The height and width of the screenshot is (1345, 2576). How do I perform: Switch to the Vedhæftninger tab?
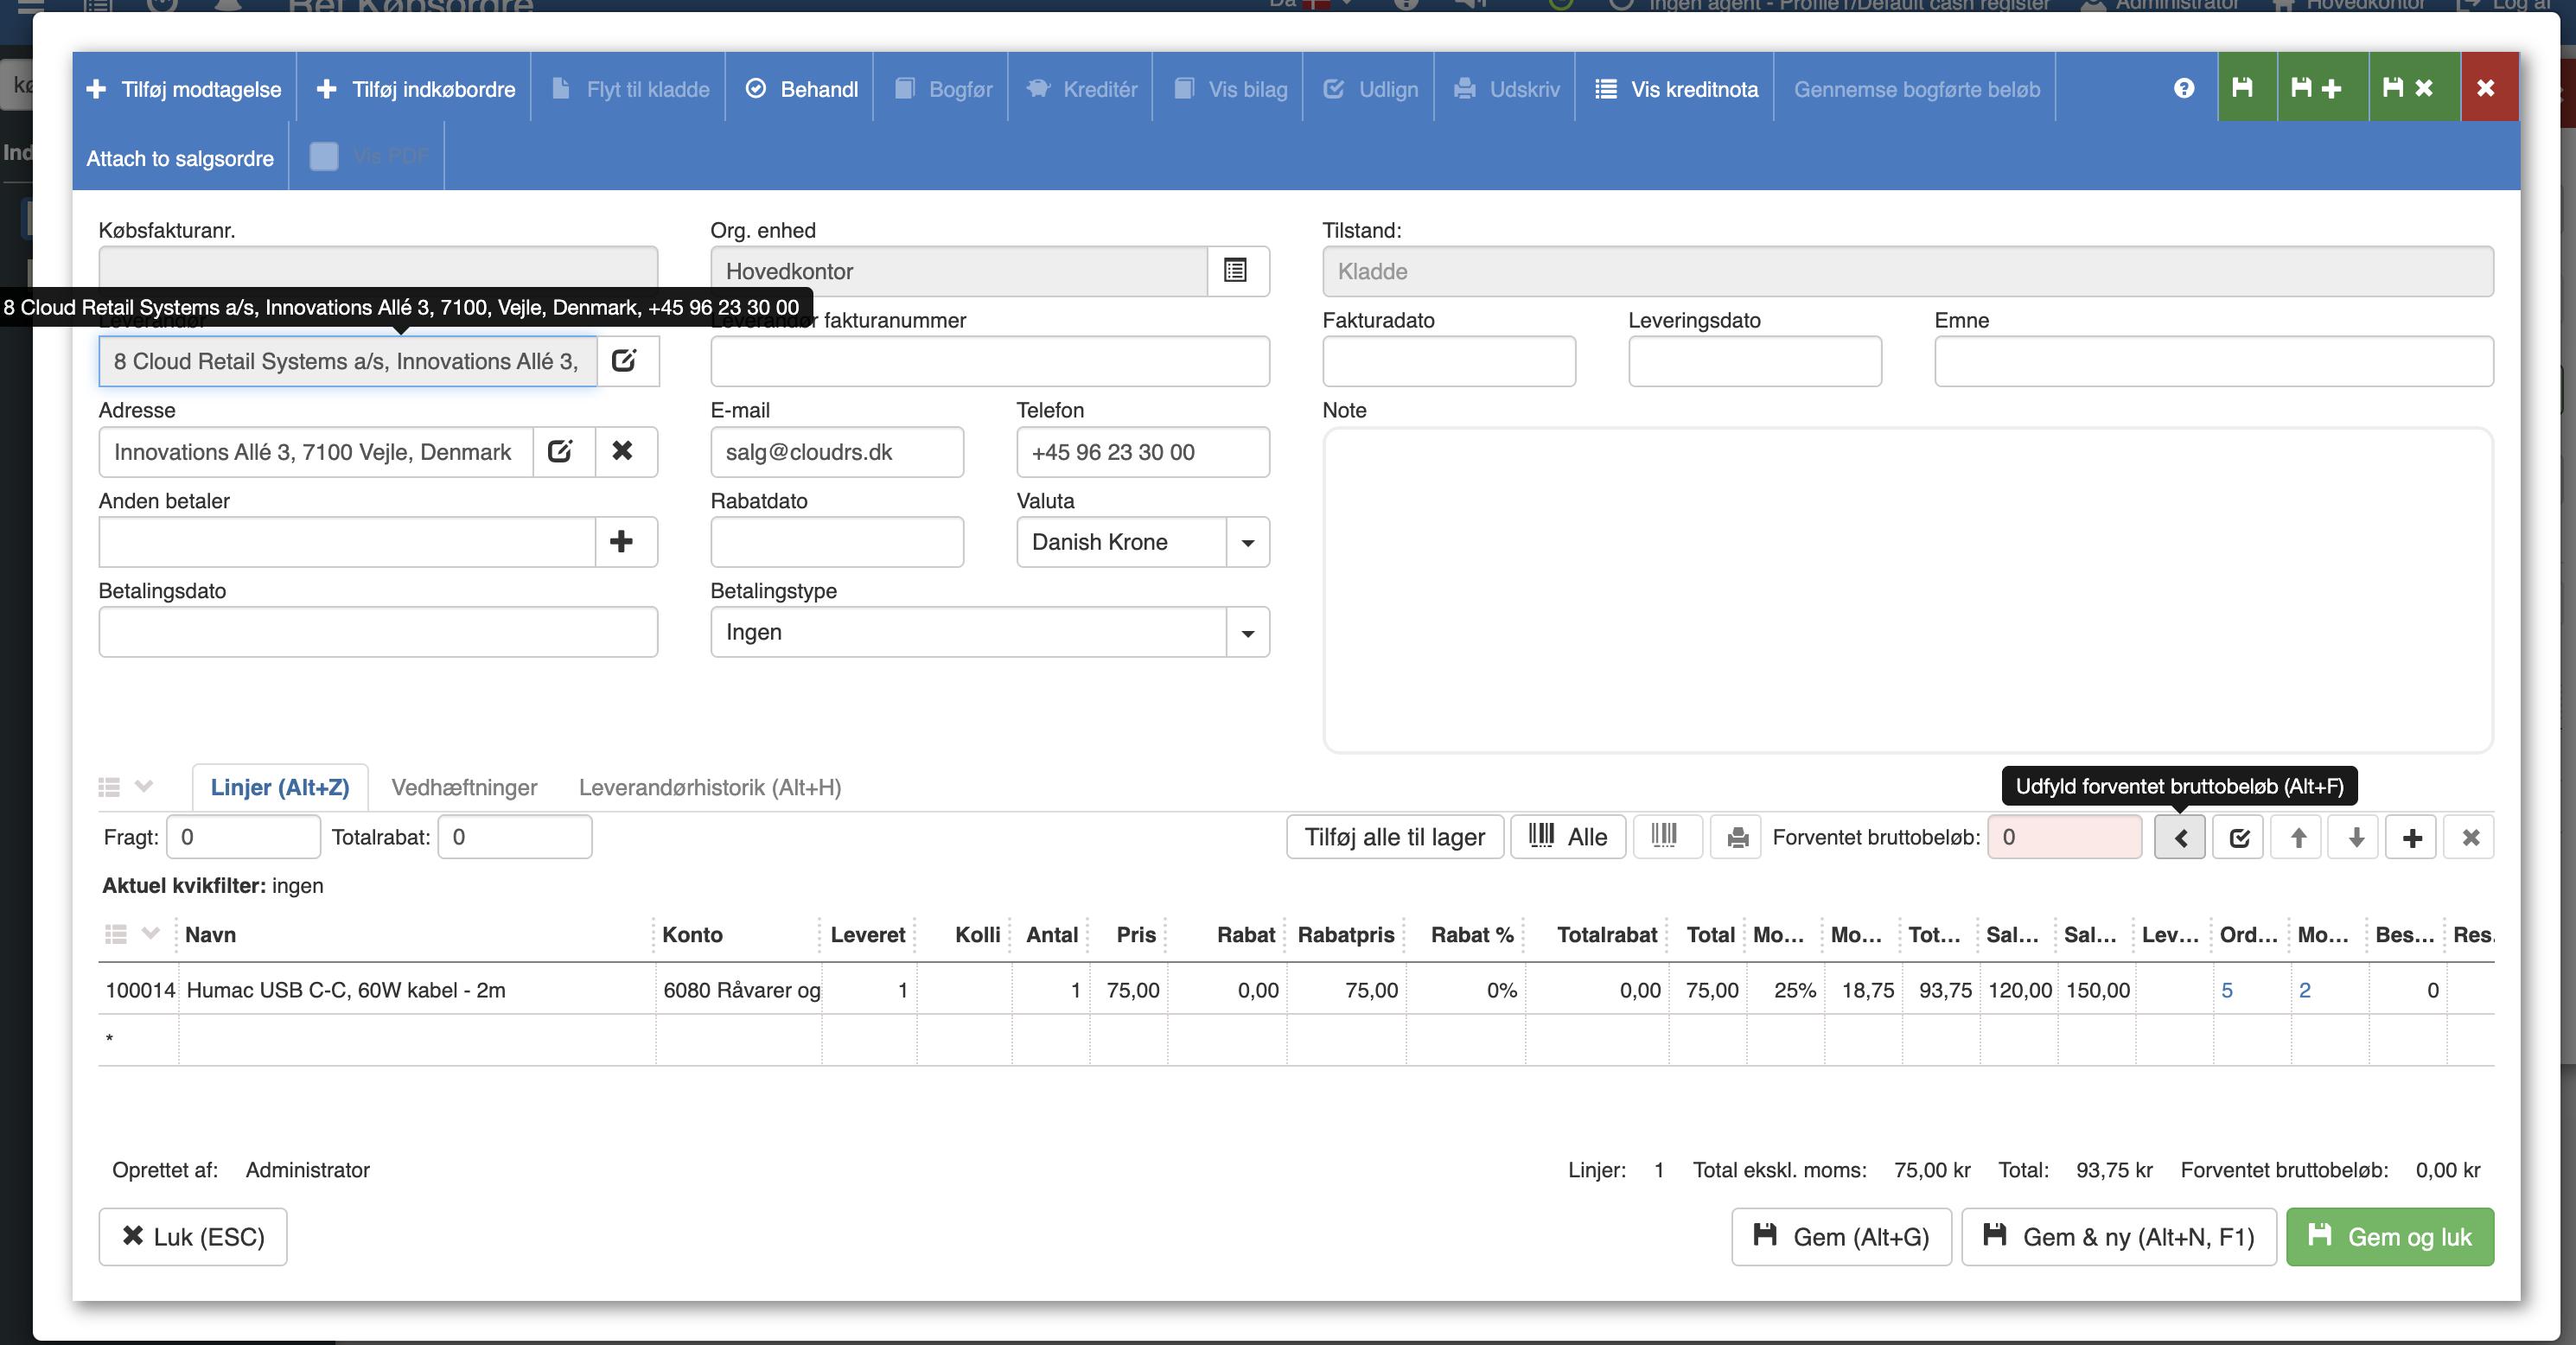tap(464, 787)
